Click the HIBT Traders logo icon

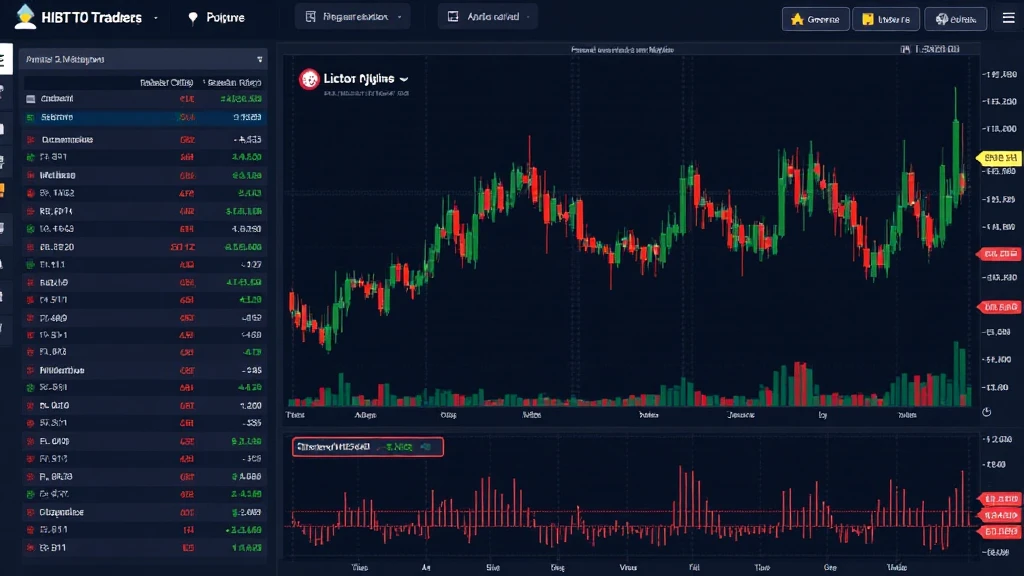click(25, 17)
